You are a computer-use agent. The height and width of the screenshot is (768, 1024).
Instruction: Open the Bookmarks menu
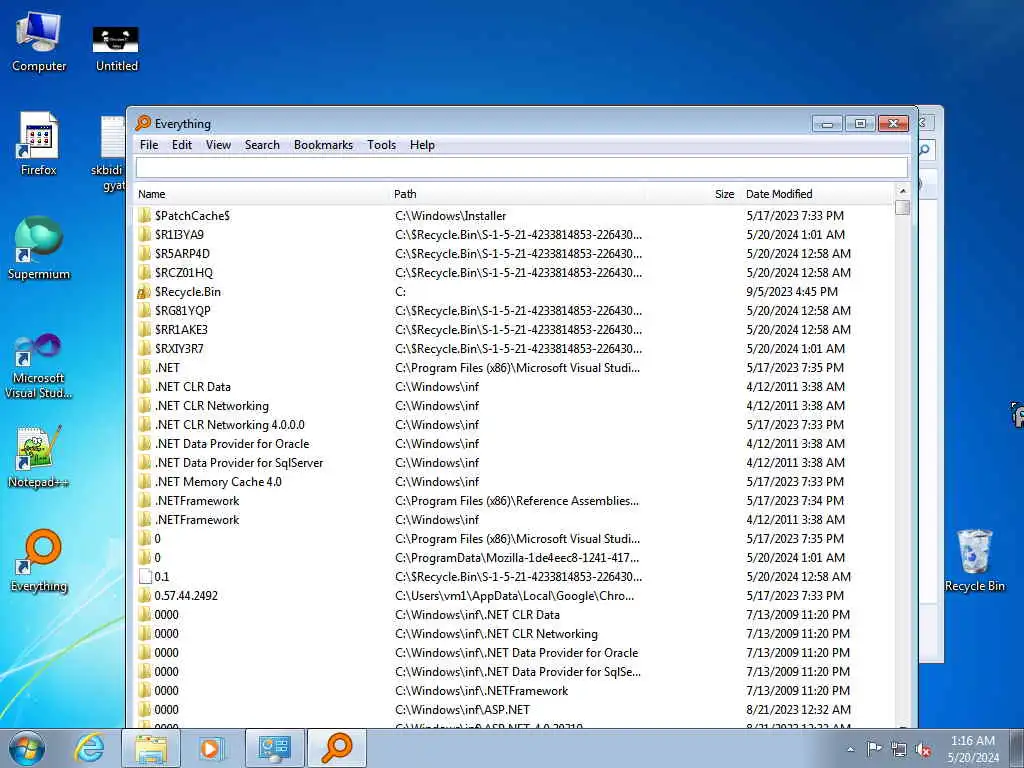click(323, 145)
